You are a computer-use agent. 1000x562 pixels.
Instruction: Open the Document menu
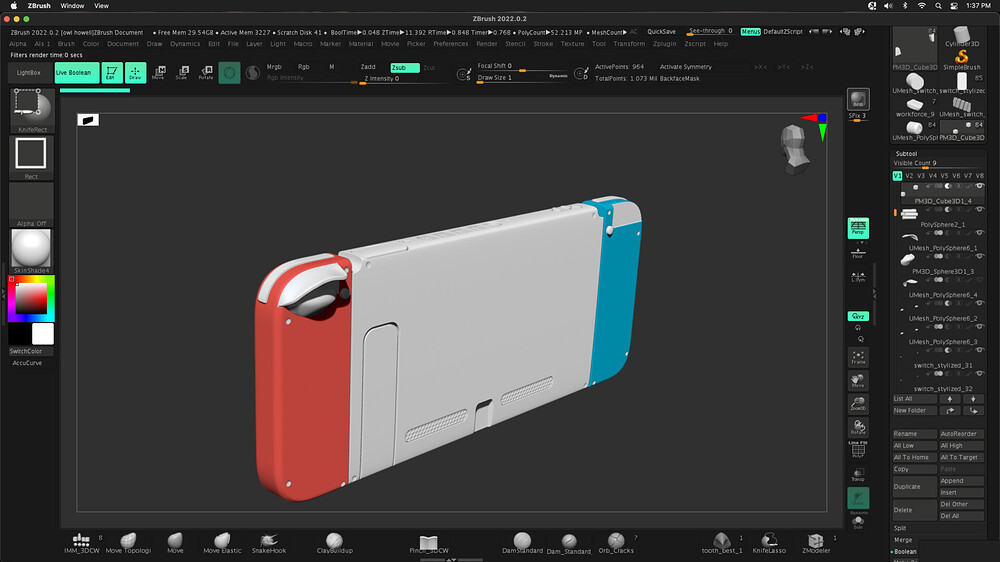(123, 44)
